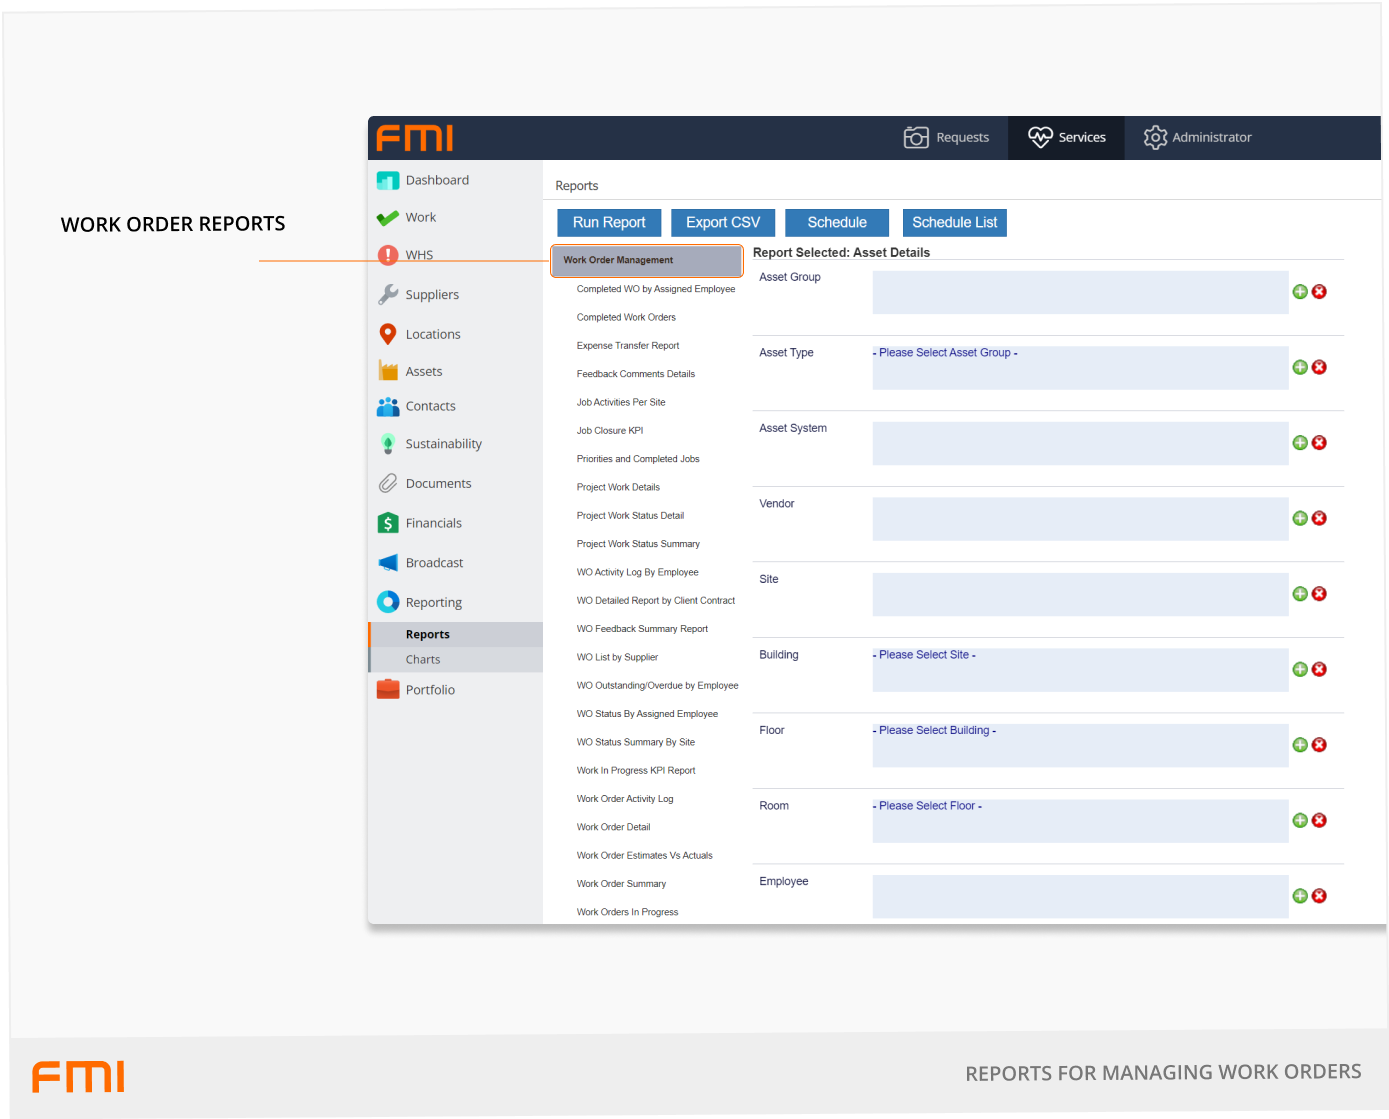Open the Administrator menu
The width and height of the screenshot is (1389, 1119).
[x=1198, y=138]
